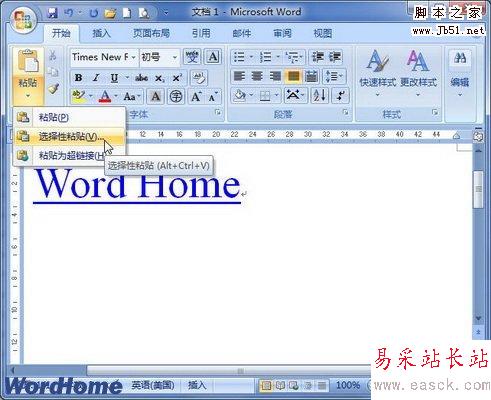Open text highlight color dropdown arrow
Viewport: 491px width, 400px height.
point(91,97)
